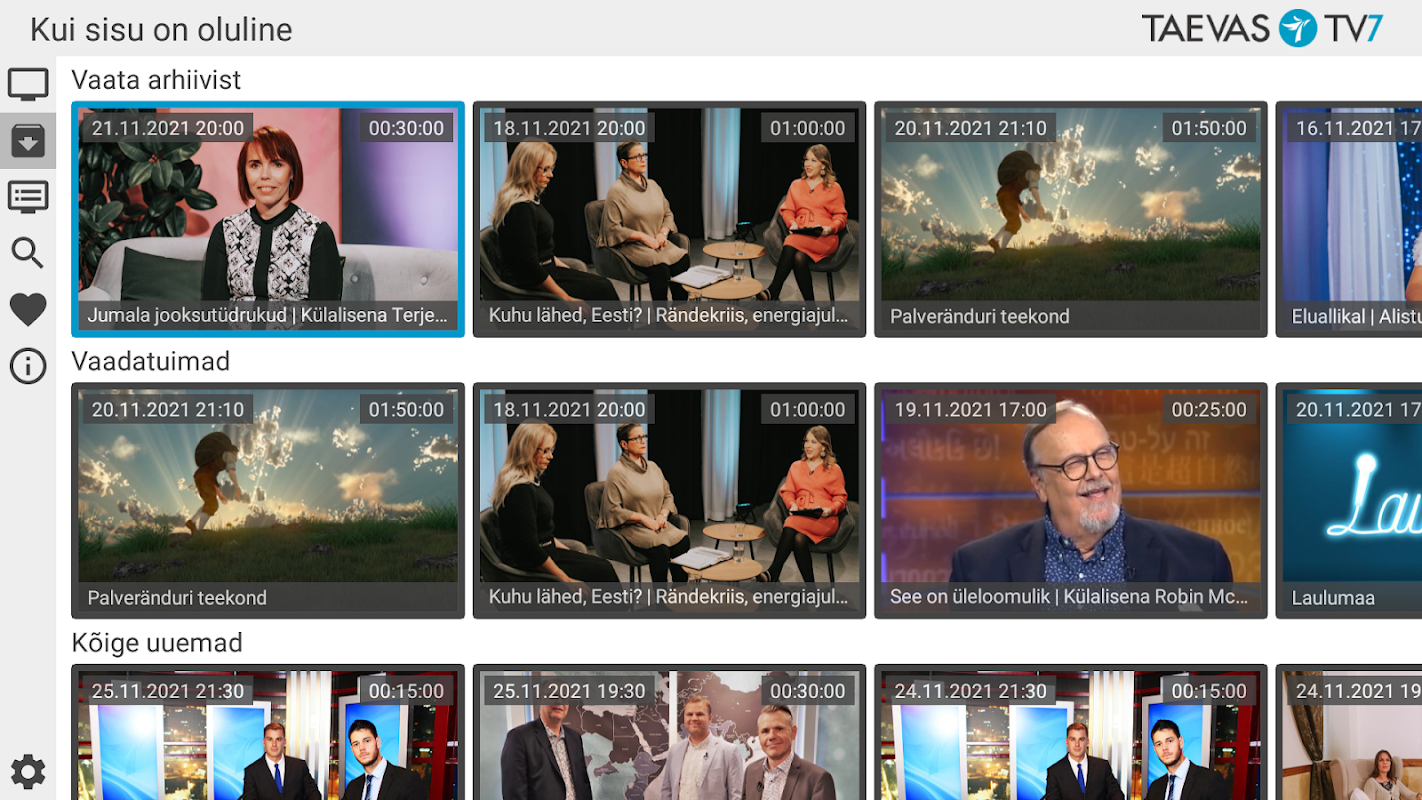
Task: Open the program guide list icon
Action: [x=28, y=196]
